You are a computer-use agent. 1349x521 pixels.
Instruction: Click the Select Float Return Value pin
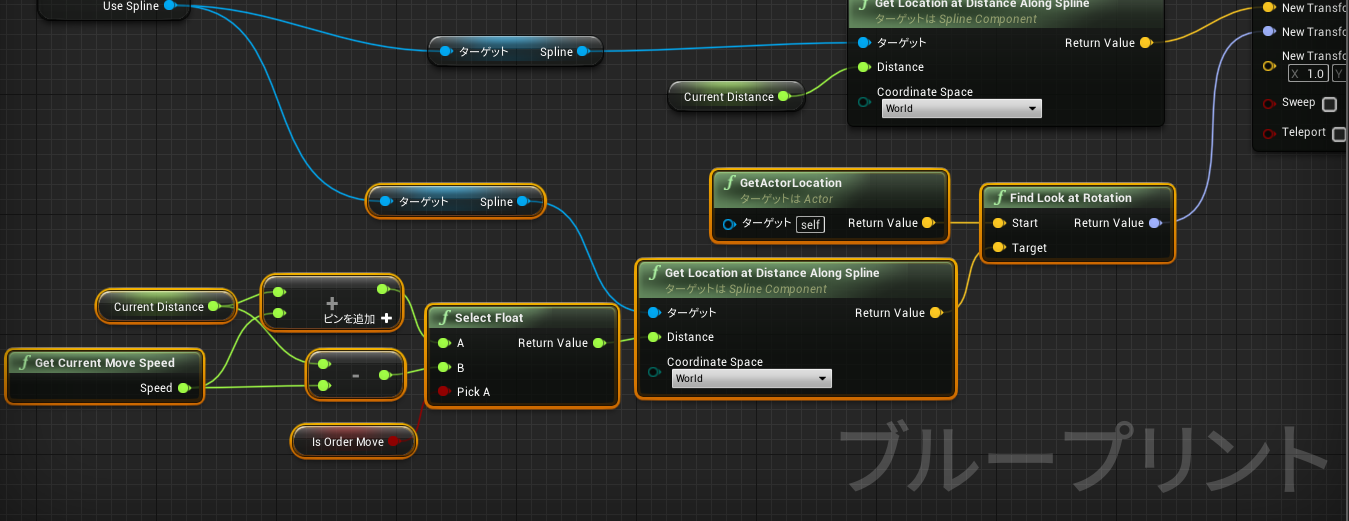point(598,343)
